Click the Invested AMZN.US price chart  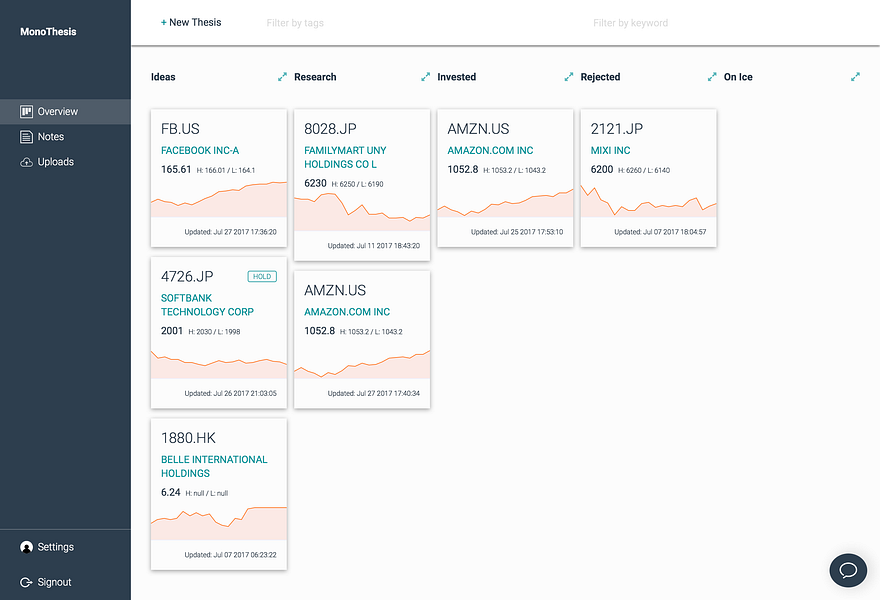(x=505, y=203)
